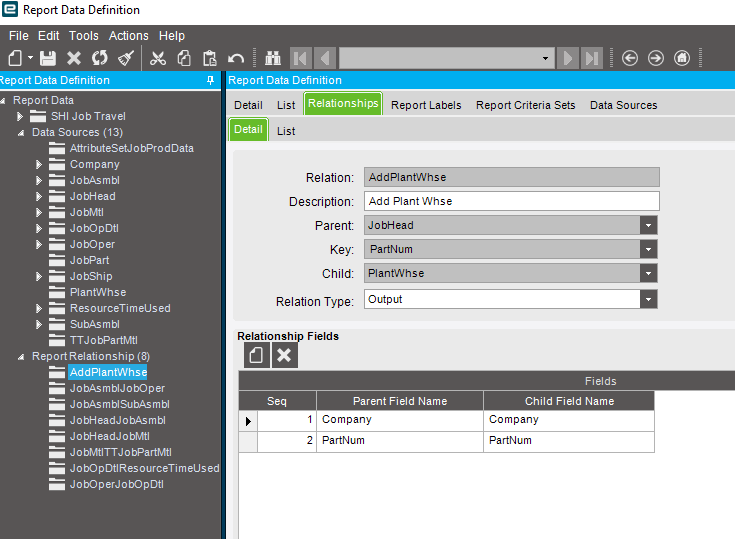735x539 pixels.
Task: Switch to the Report Criteria Sets tab
Action: (x=525, y=105)
